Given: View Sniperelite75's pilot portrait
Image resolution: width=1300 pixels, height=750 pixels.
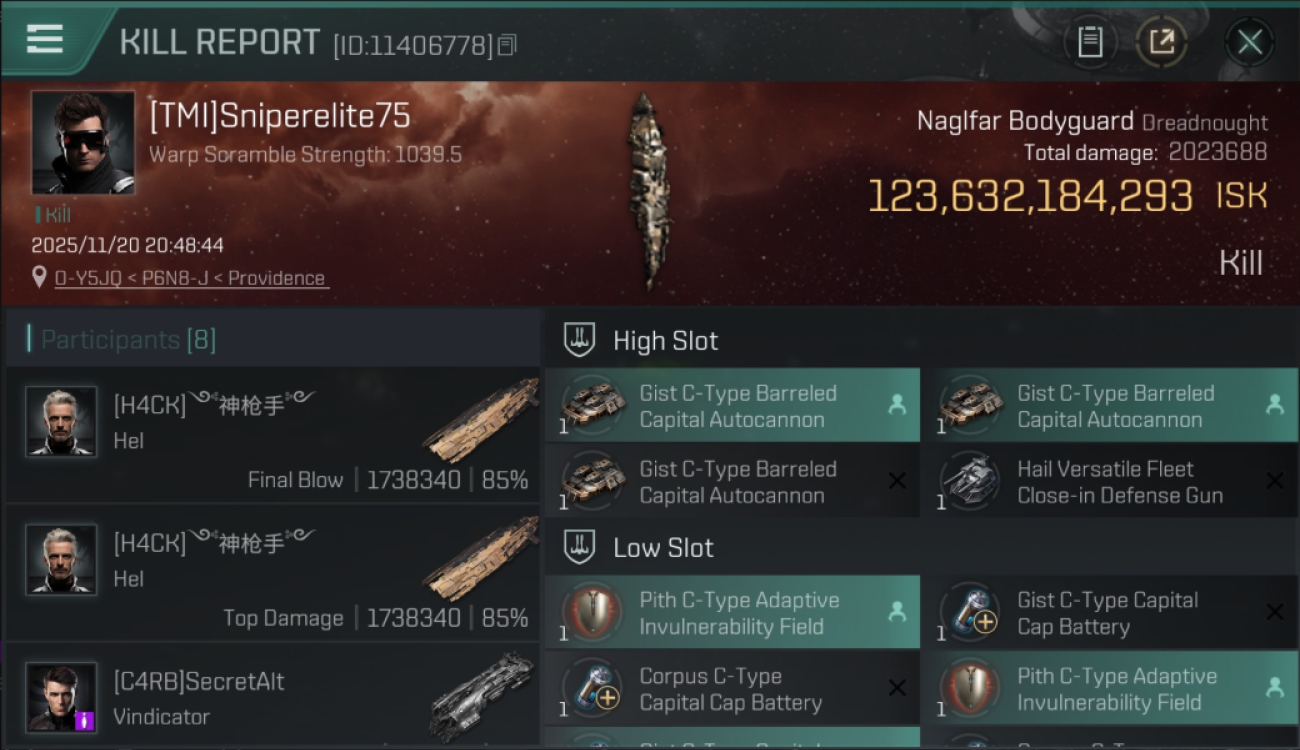Looking at the screenshot, I should pyautogui.click(x=82, y=142).
